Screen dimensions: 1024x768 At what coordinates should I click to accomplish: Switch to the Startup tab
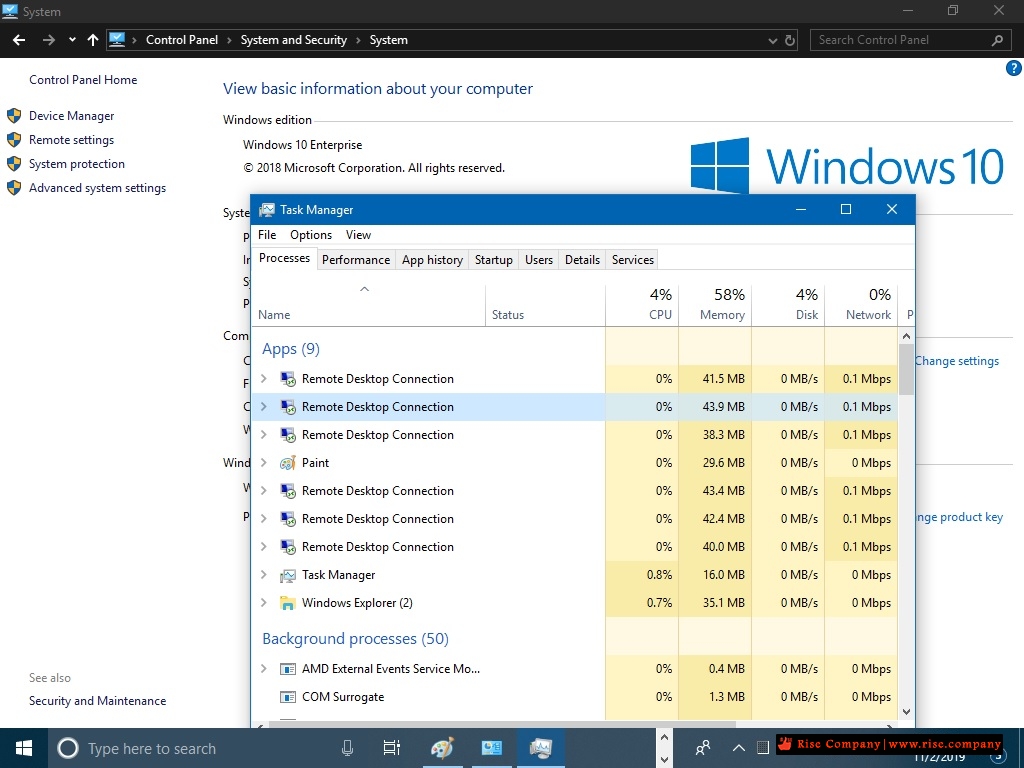click(494, 260)
